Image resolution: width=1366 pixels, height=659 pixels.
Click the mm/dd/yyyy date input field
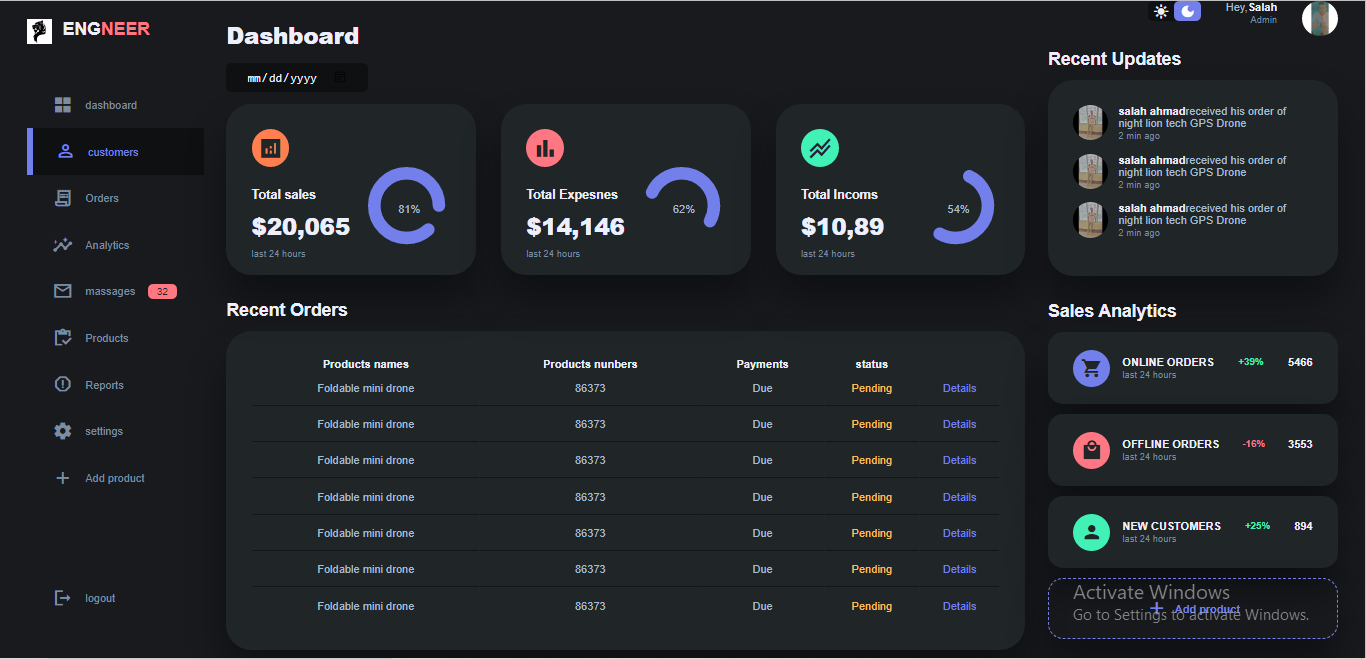point(282,78)
